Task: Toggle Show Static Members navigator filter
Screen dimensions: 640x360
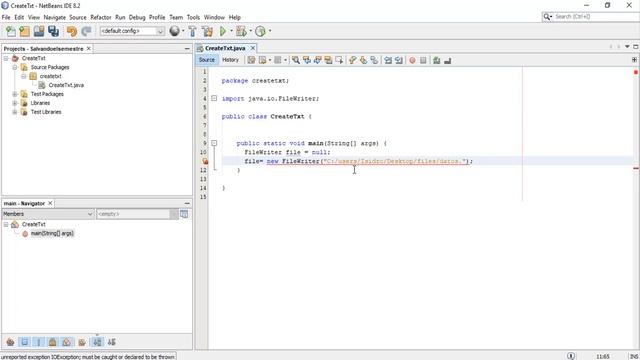Action: (x=38, y=342)
